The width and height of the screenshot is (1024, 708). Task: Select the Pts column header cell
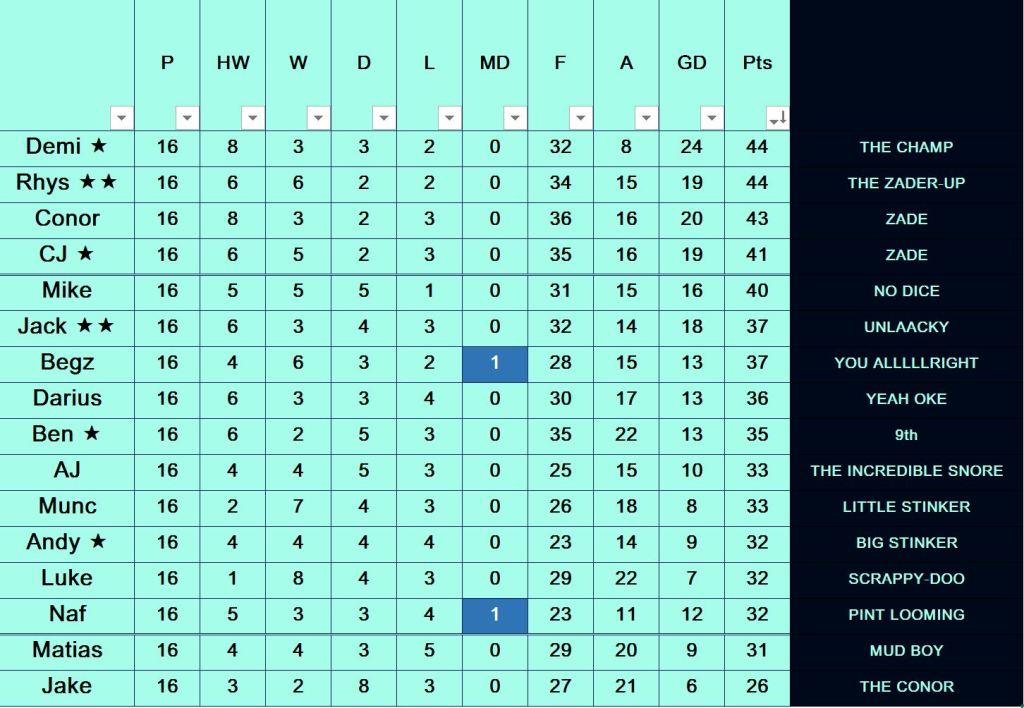tap(757, 63)
